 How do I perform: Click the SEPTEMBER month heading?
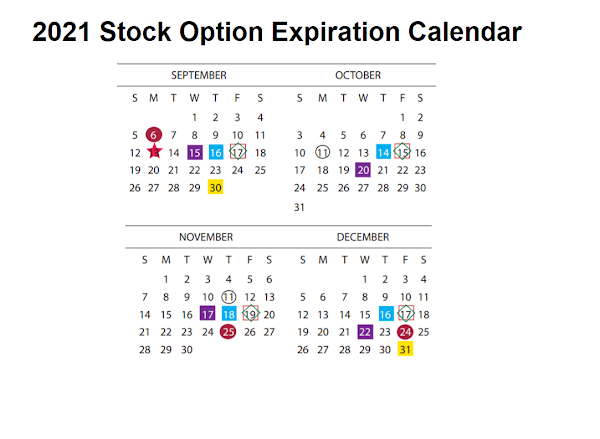pyautogui.click(x=199, y=75)
